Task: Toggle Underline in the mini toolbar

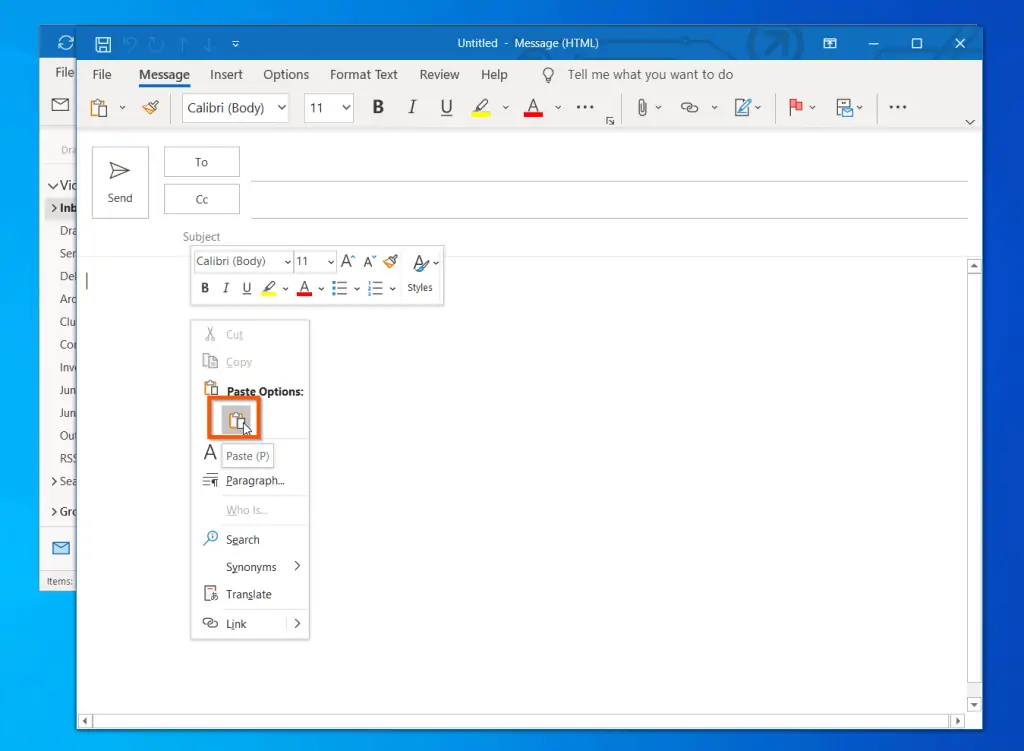Action: pos(247,288)
